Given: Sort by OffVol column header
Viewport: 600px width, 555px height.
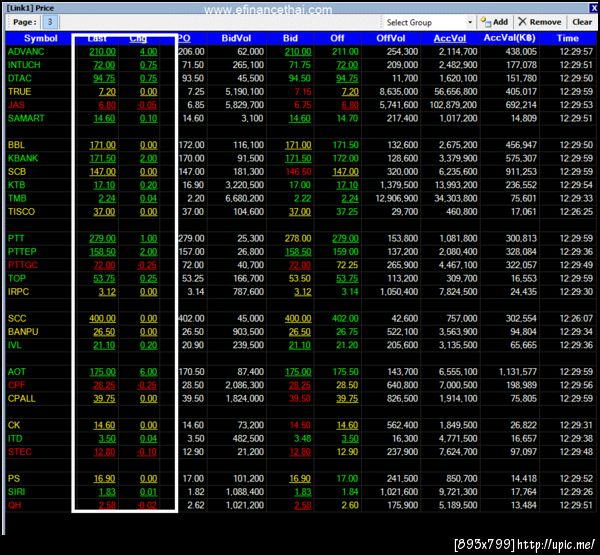Looking at the screenshot, I should click(390, 38).
